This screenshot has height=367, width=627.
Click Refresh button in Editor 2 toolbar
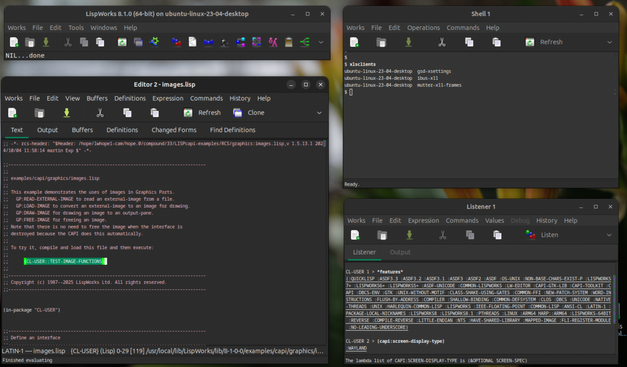click(x=202, y=113)
